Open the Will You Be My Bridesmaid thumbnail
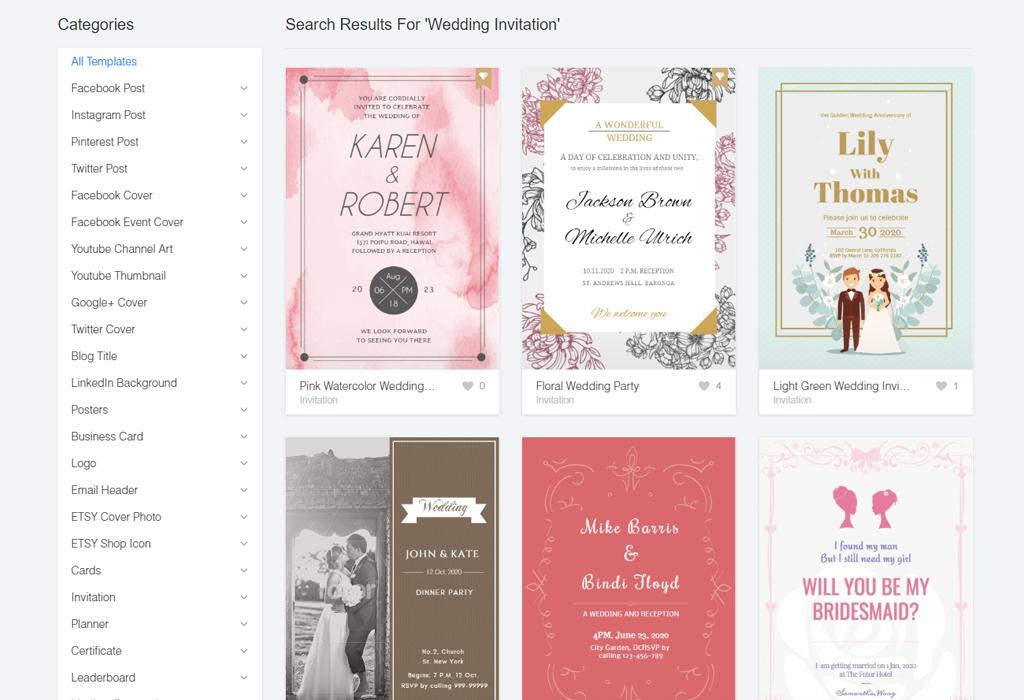 pos(866,569)
